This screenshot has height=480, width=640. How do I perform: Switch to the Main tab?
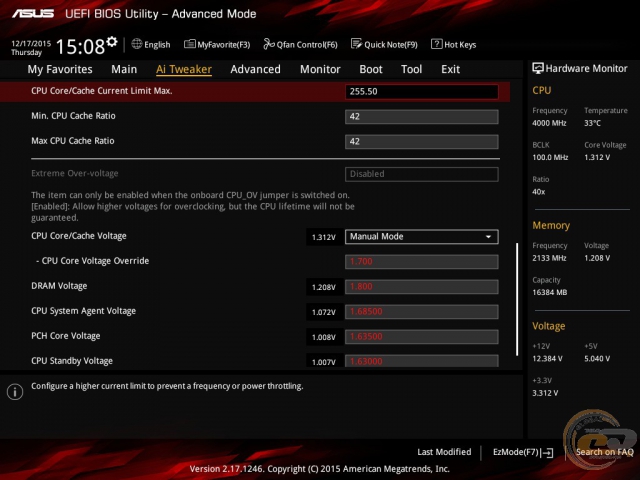(x=124, y=69)
